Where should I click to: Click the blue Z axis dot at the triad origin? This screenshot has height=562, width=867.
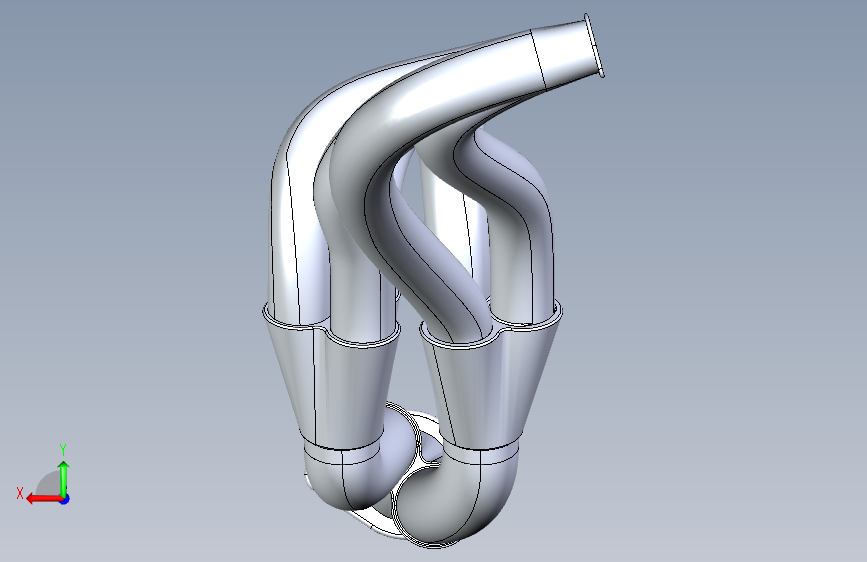(65, 499)
